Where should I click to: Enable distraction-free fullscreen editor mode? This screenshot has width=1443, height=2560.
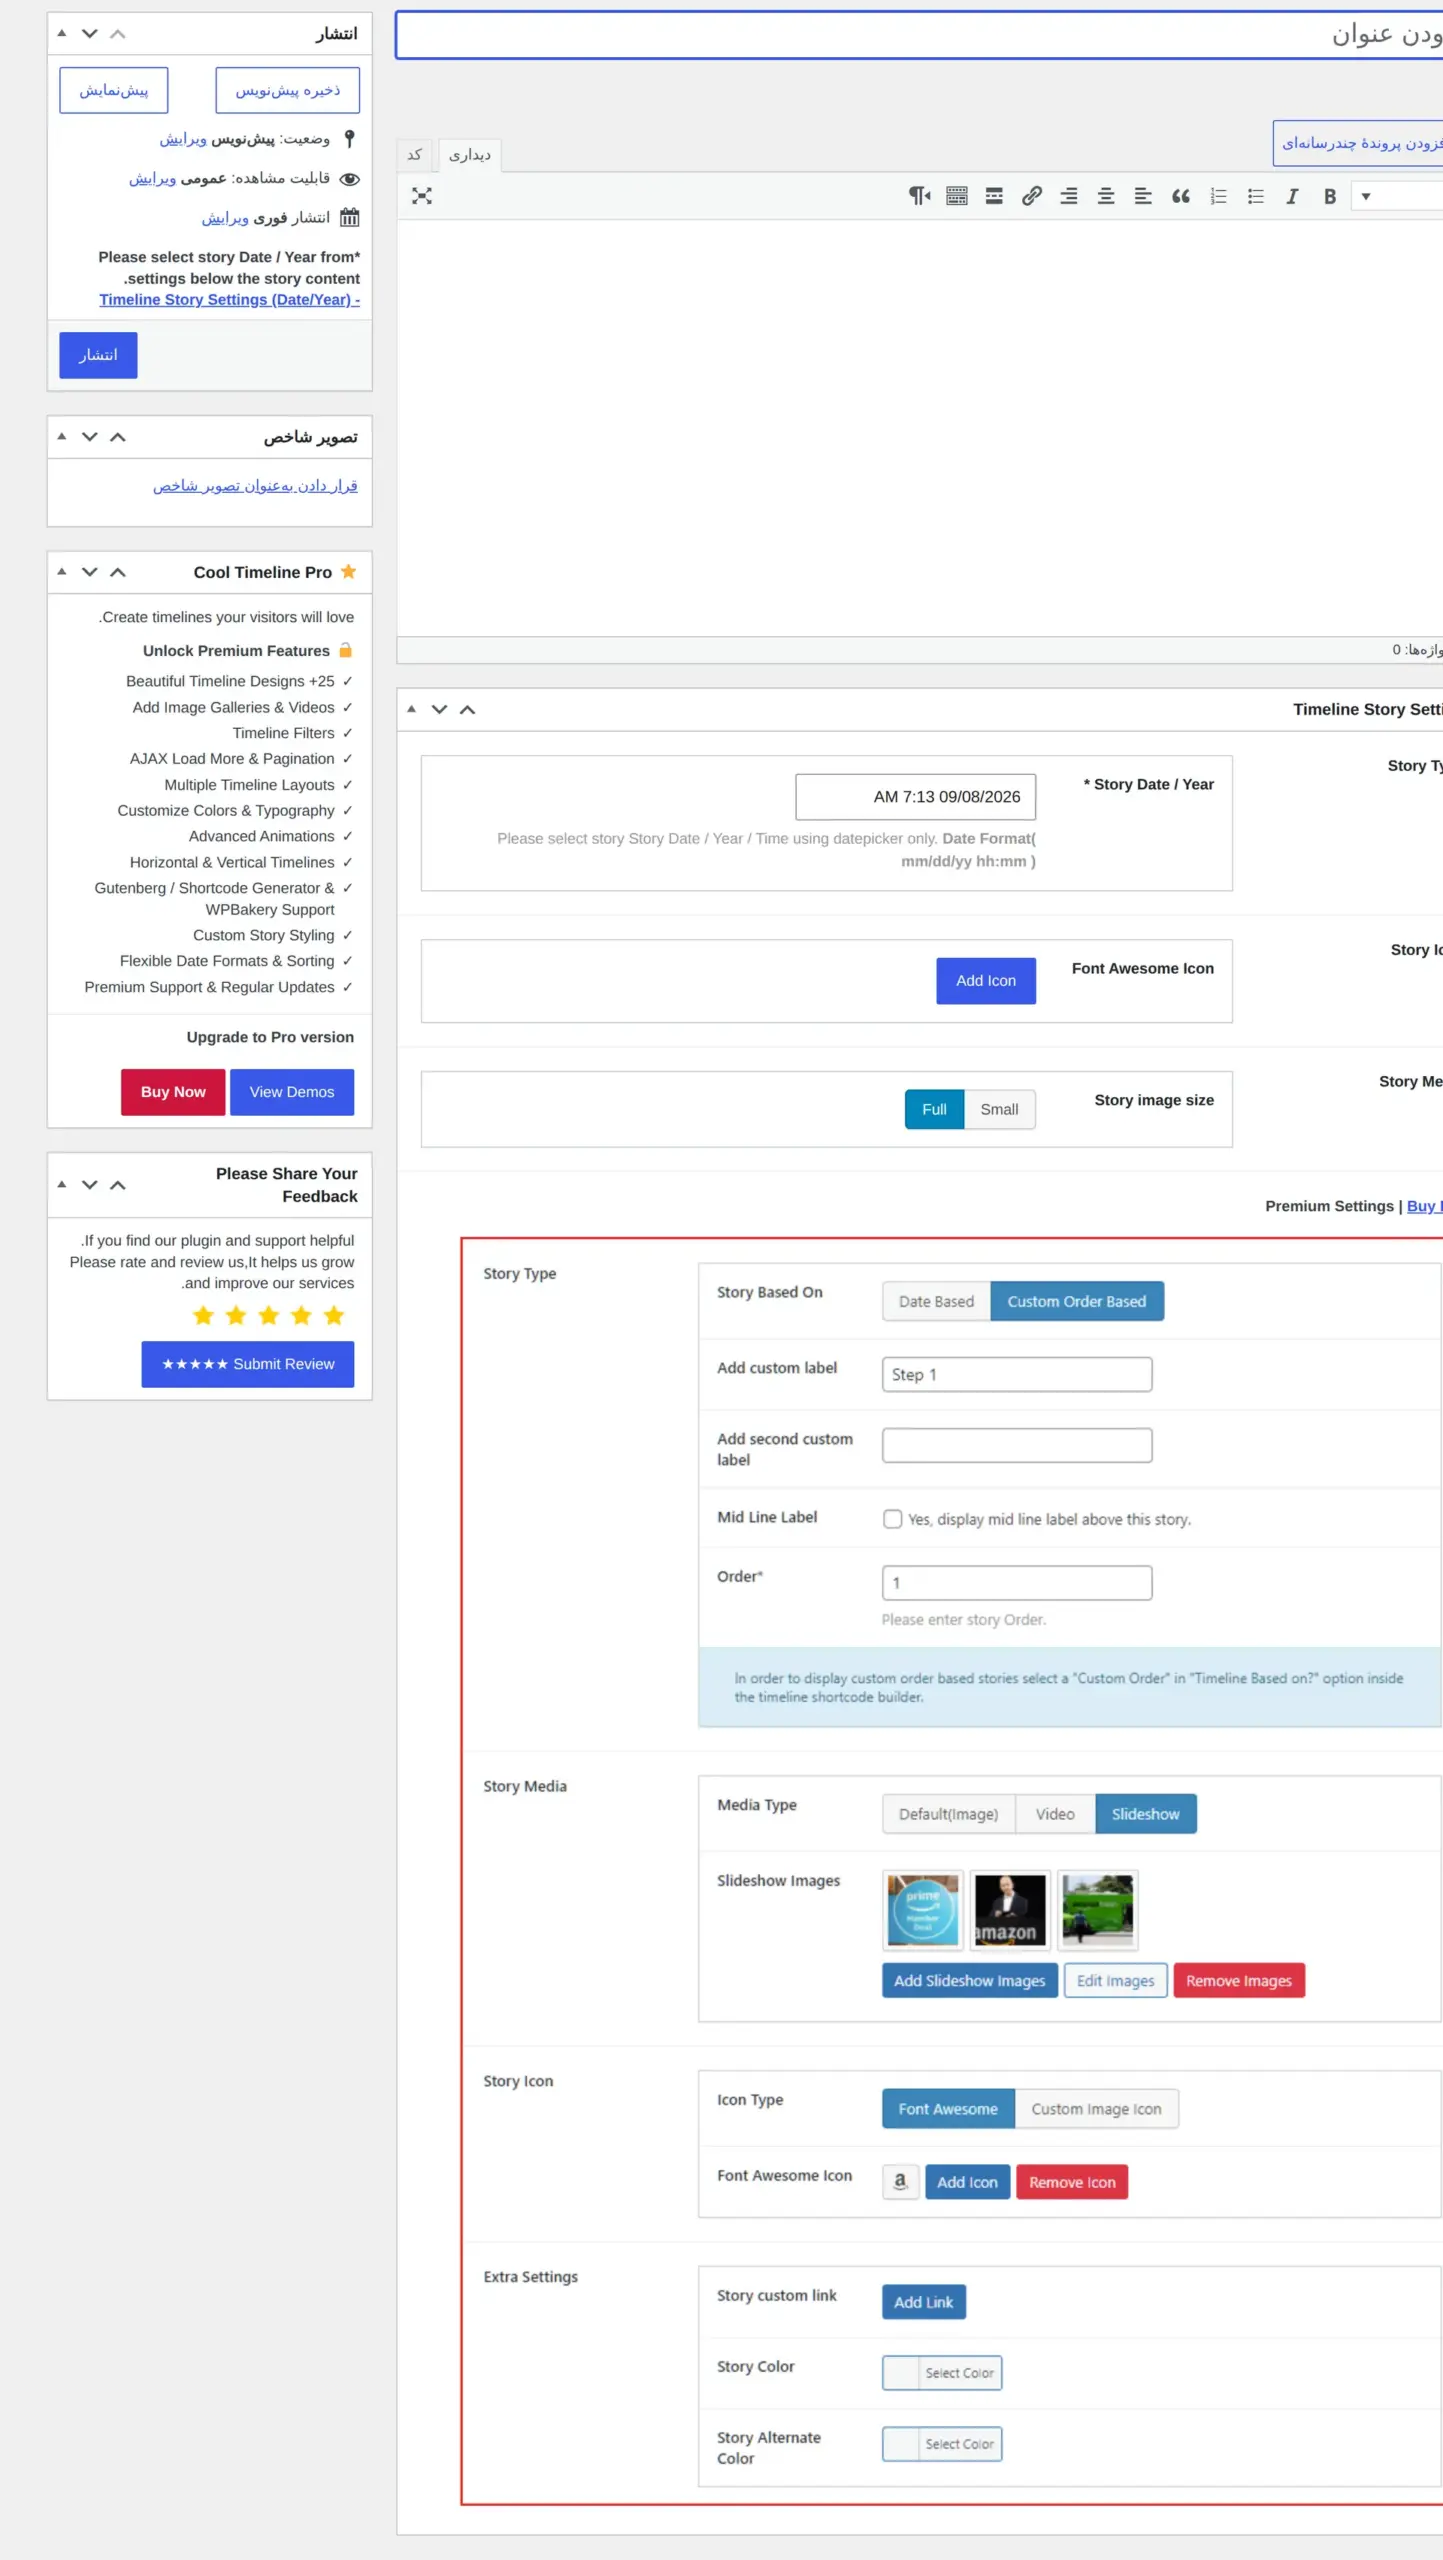422,197
